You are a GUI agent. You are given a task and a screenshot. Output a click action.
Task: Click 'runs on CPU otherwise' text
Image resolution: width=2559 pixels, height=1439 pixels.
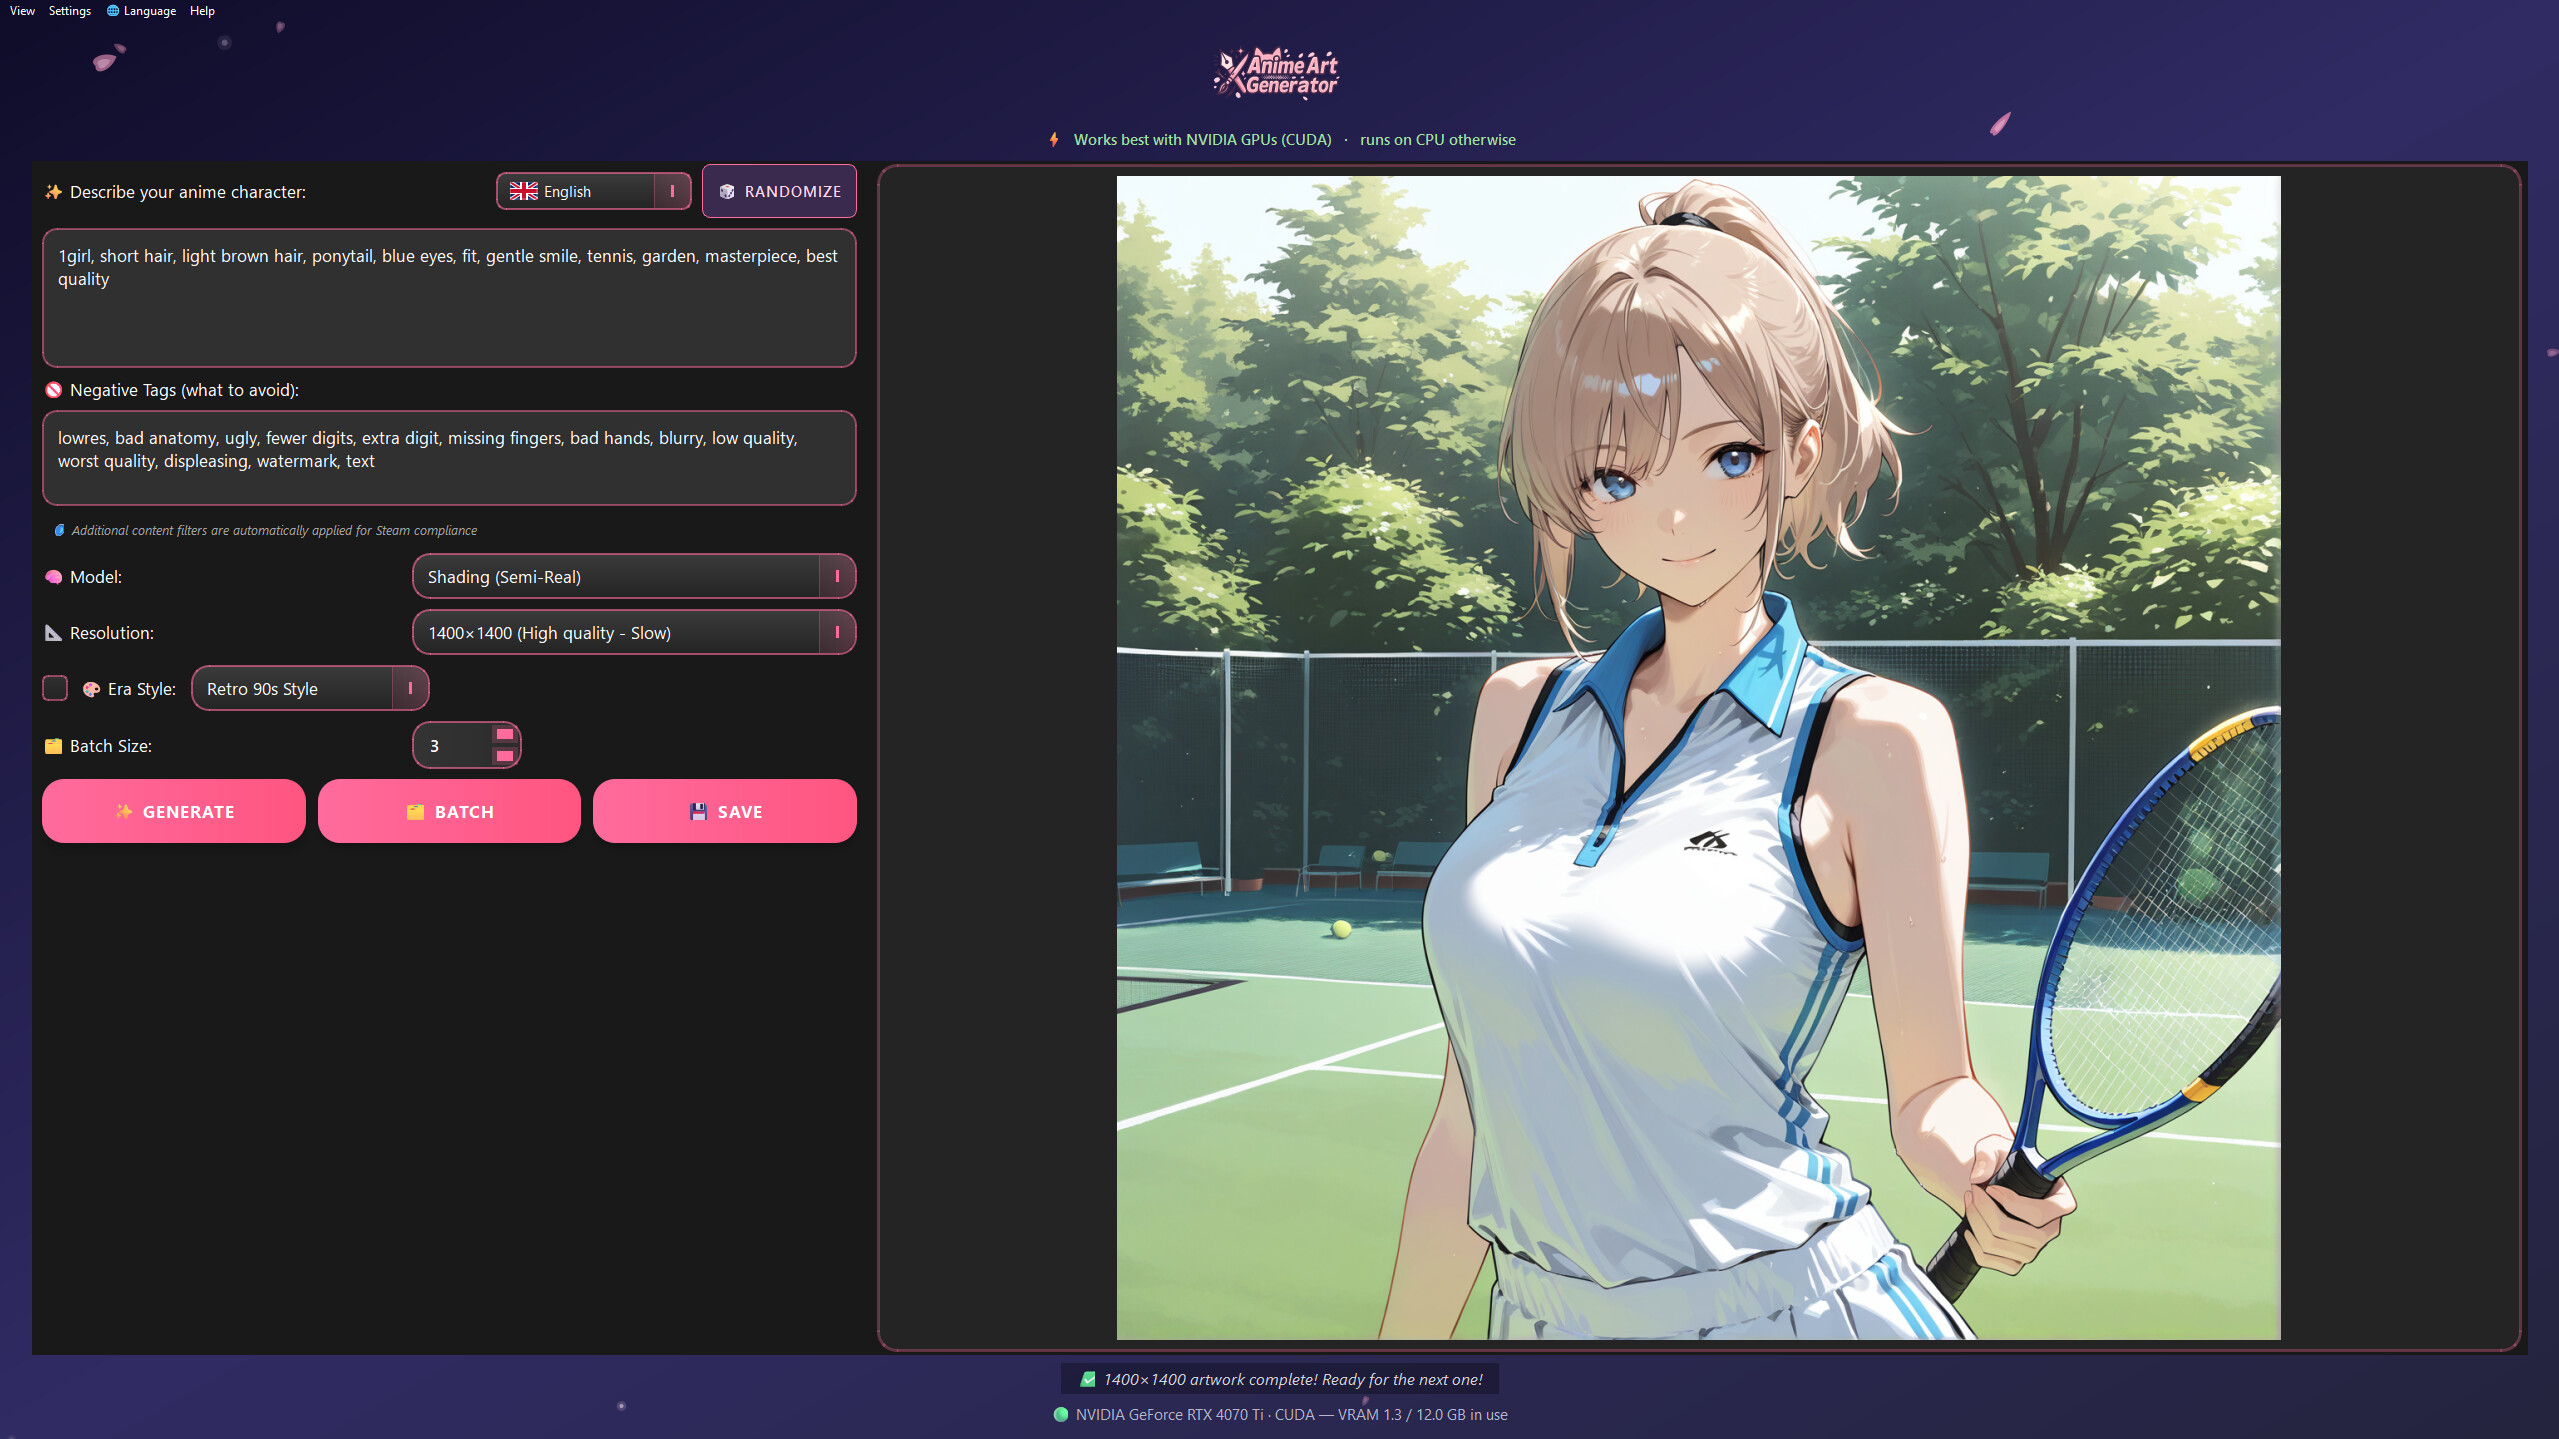pos(1437,140)
